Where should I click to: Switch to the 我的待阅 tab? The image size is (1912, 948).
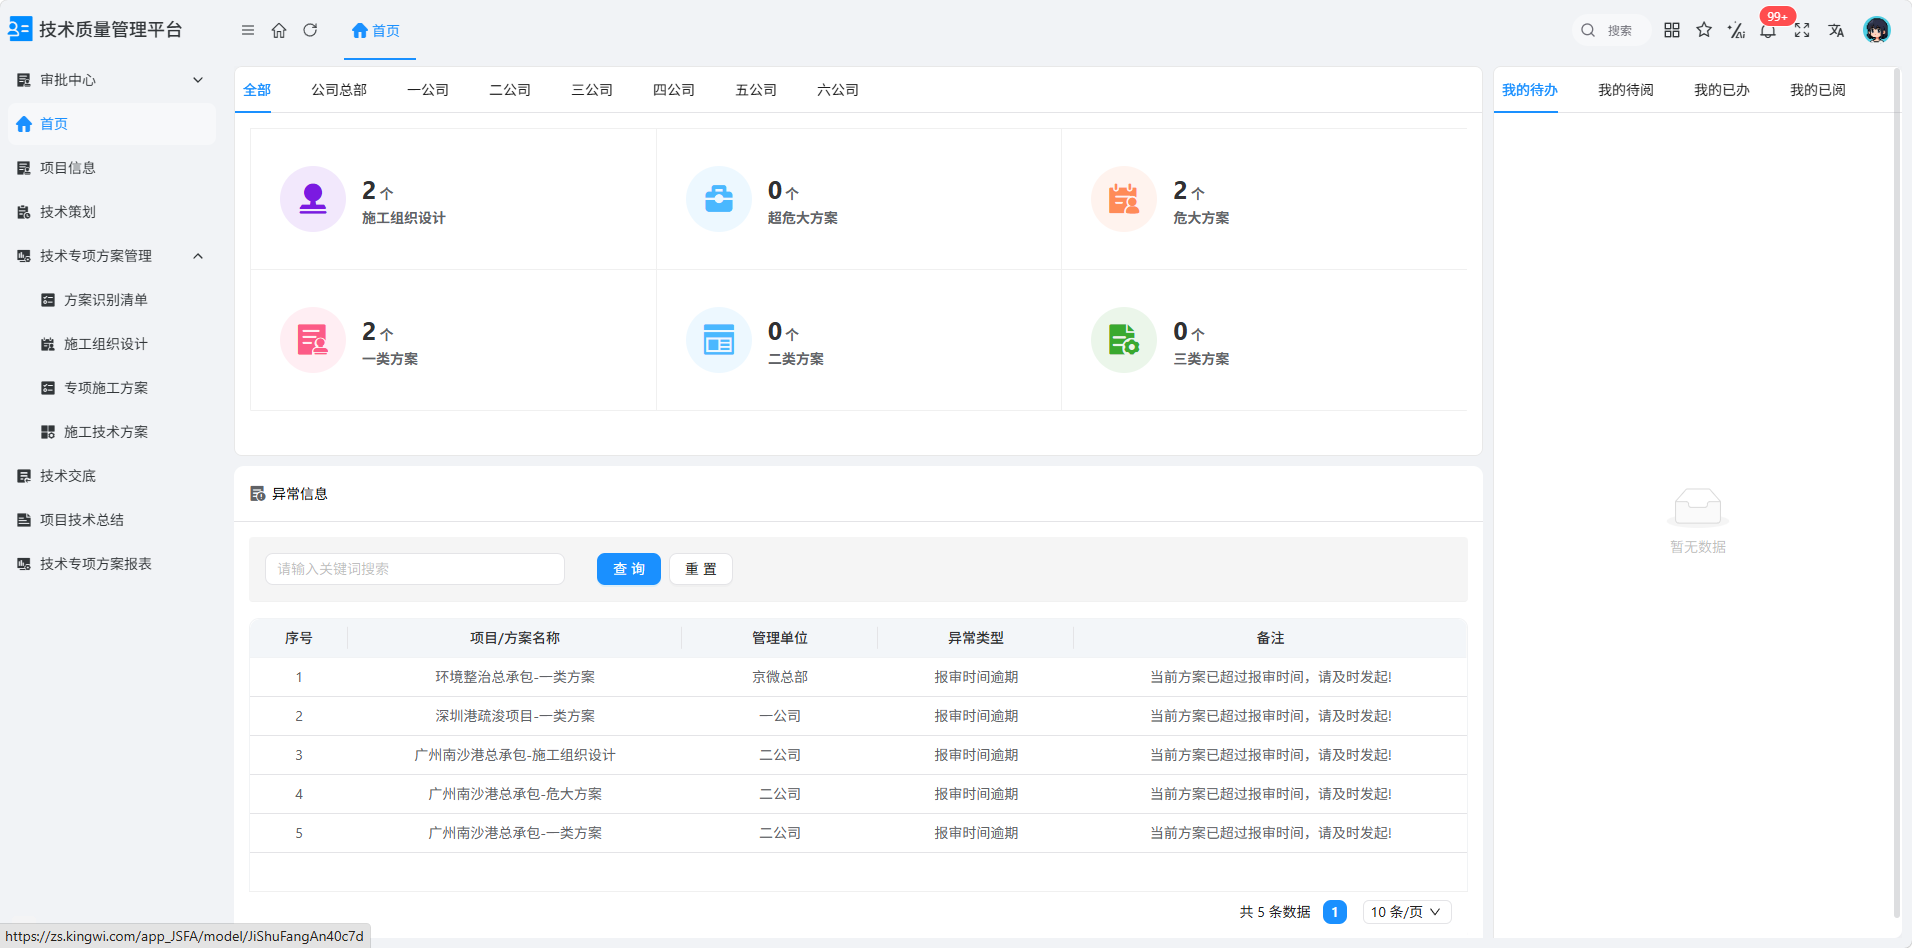coord(1626,90)
